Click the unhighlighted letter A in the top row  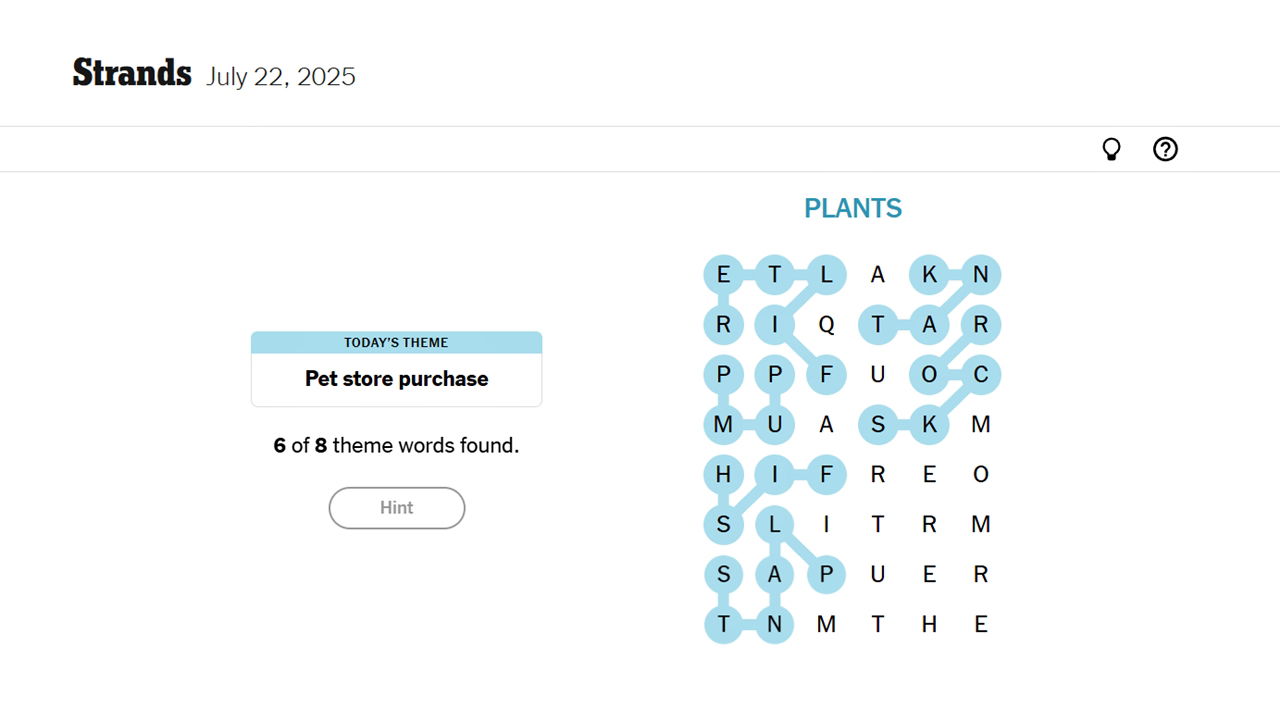tap(878, 274)
